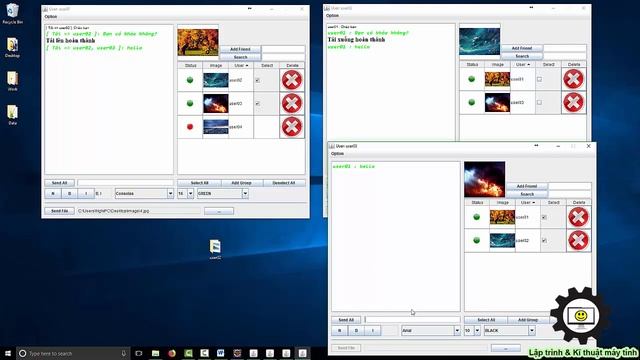Click user01's autumn-tree profile picture

click(198, 42)
